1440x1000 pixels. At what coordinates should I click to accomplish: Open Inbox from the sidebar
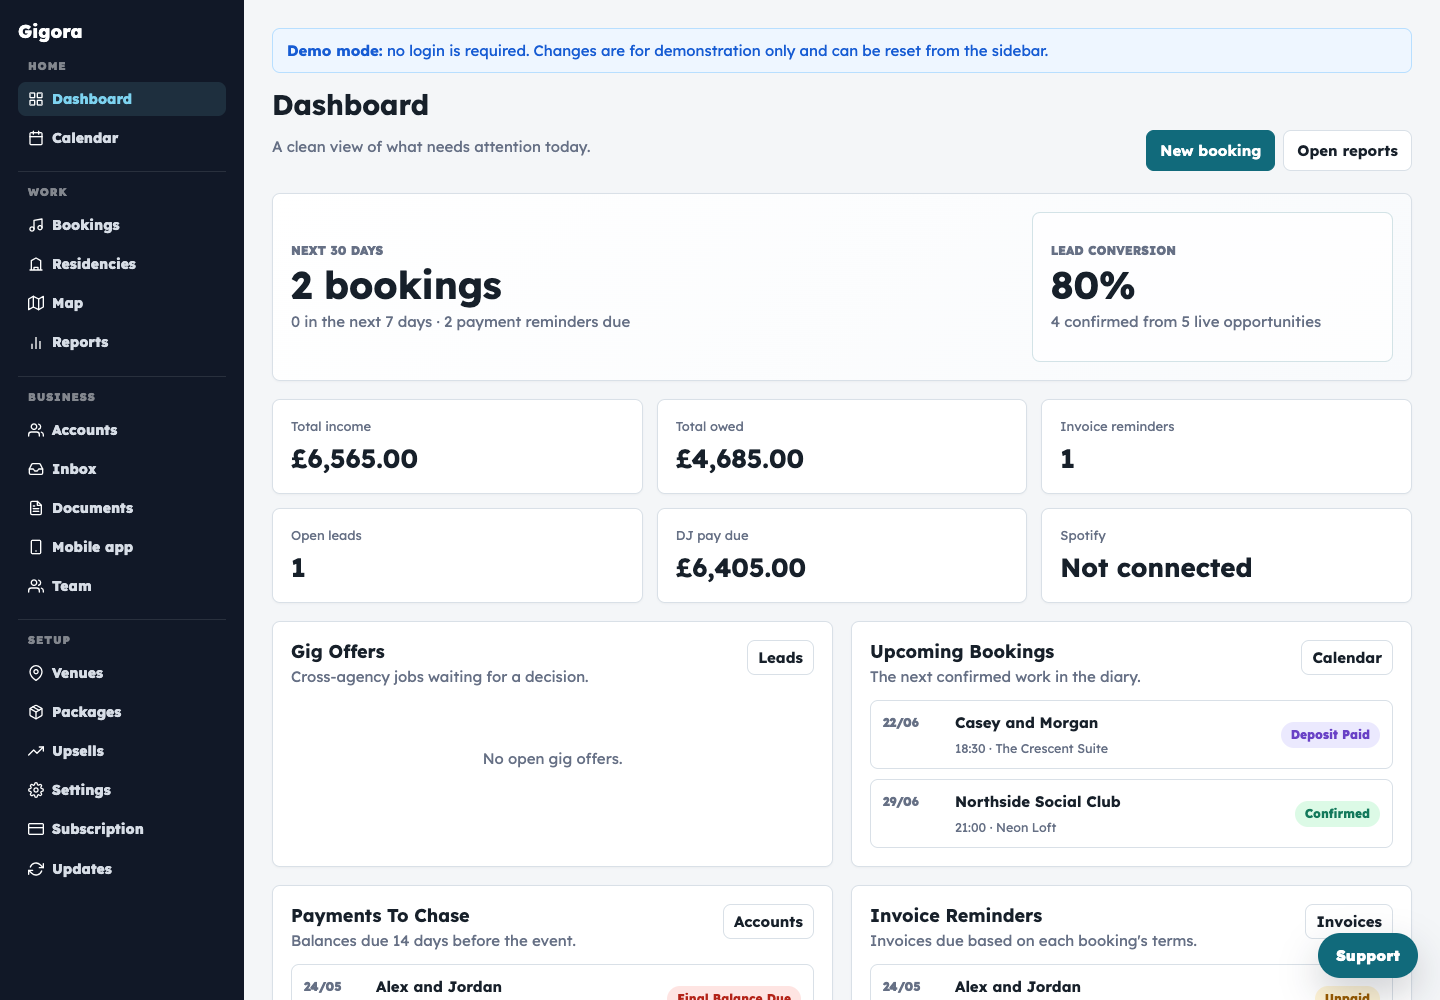pyautogui.click(x=122, y=469)
